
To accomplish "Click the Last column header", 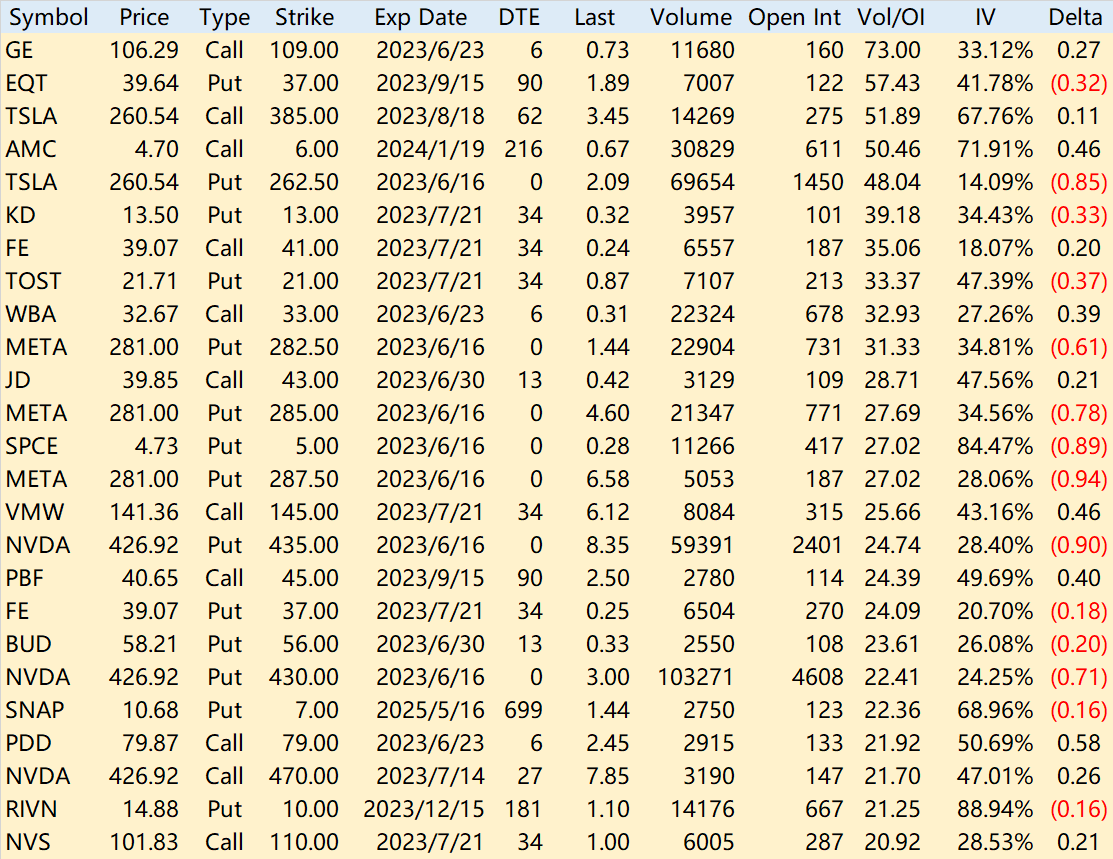I will [x=595, y=17].
